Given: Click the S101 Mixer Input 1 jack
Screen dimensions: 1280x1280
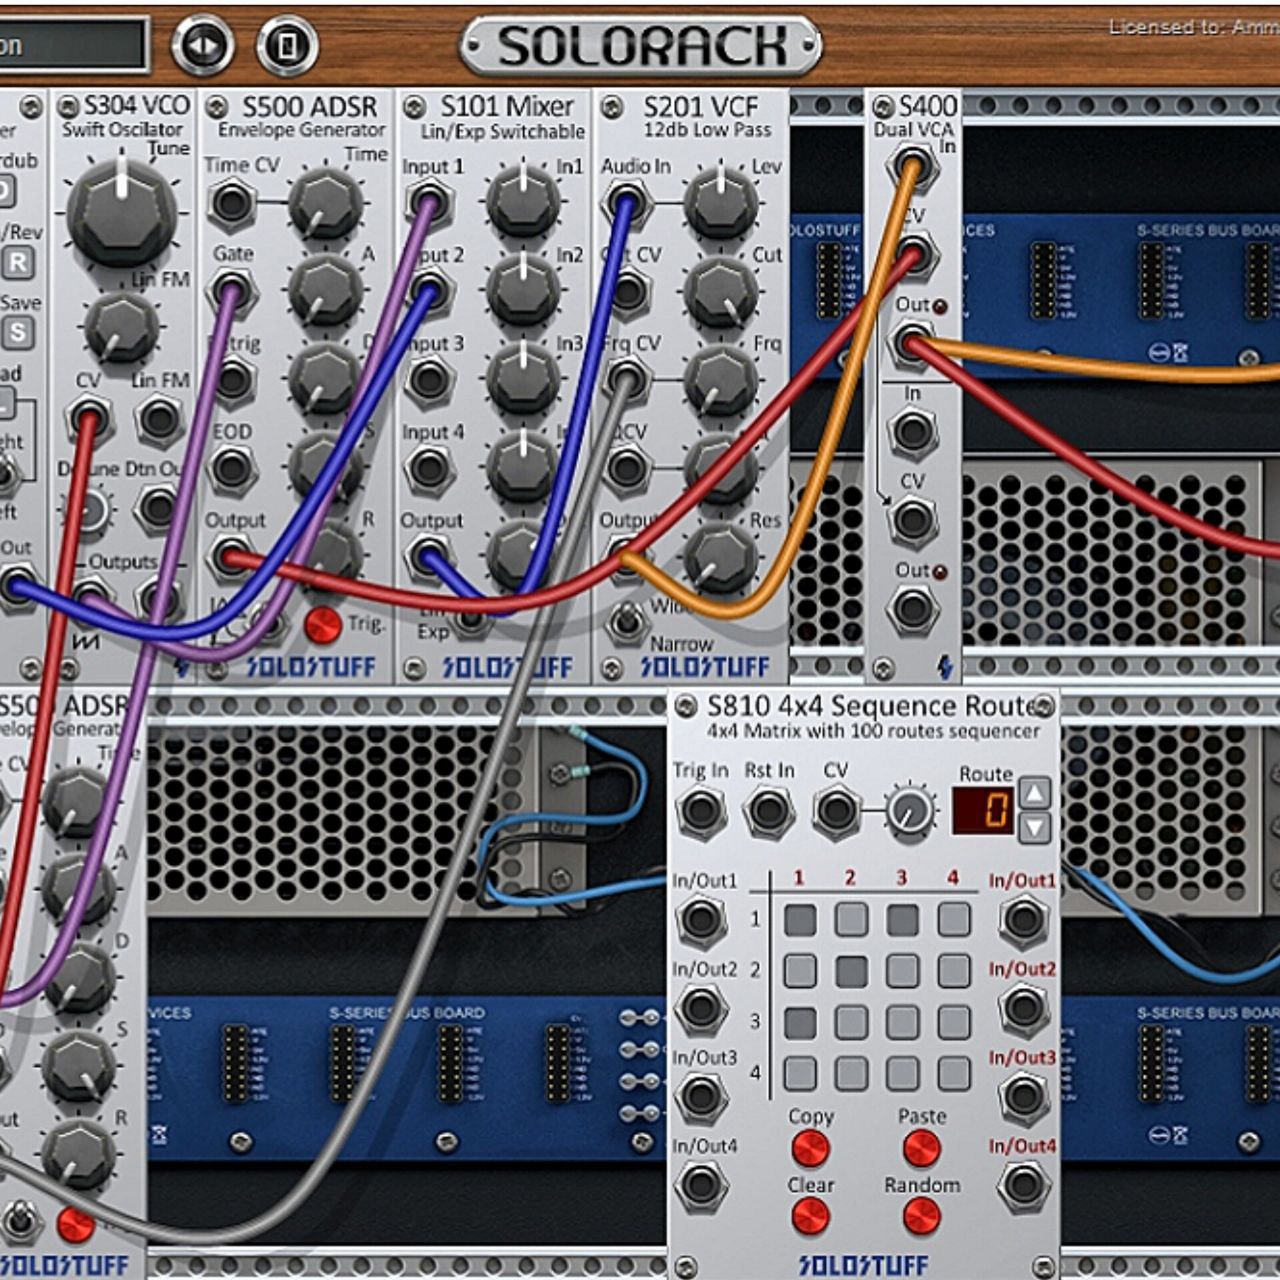Looking at the screenshot, I should (x=429, y=204).
